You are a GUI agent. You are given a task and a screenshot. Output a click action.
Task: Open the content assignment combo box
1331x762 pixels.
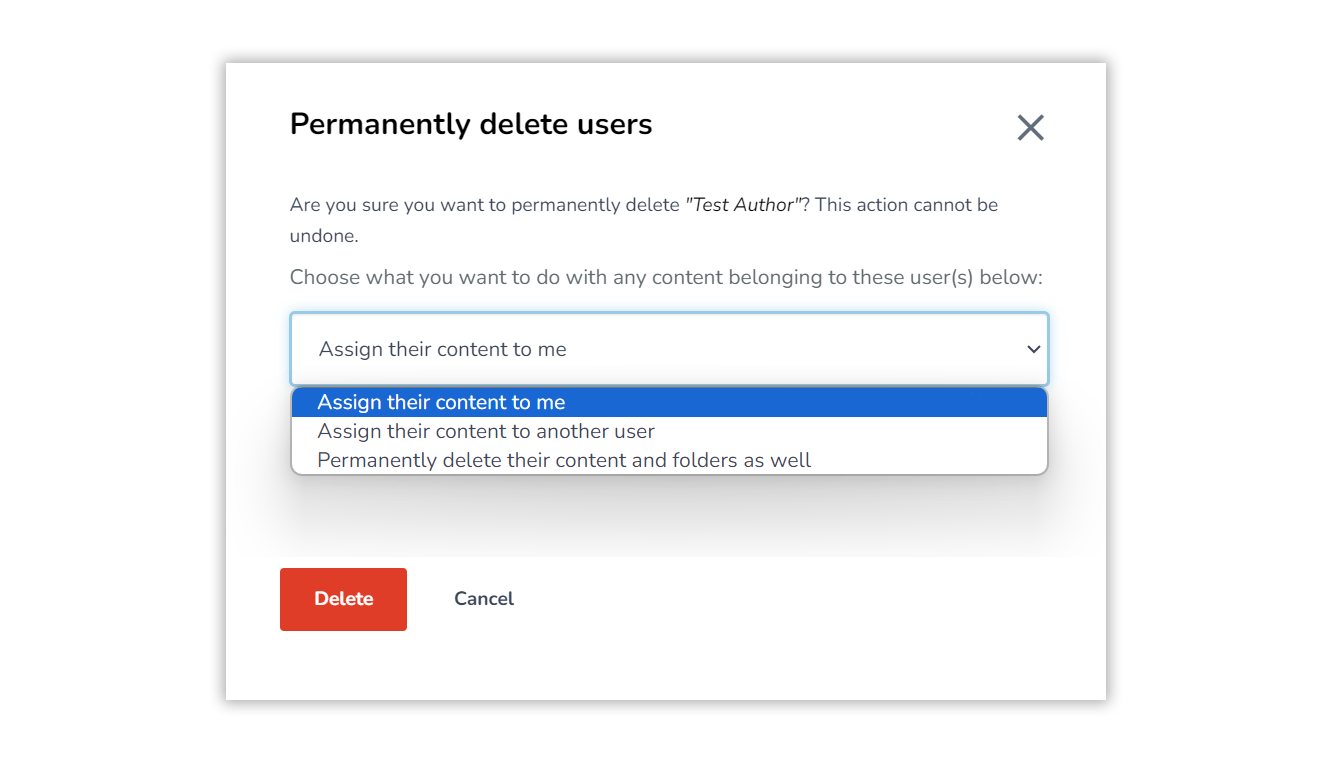[669, 349]
